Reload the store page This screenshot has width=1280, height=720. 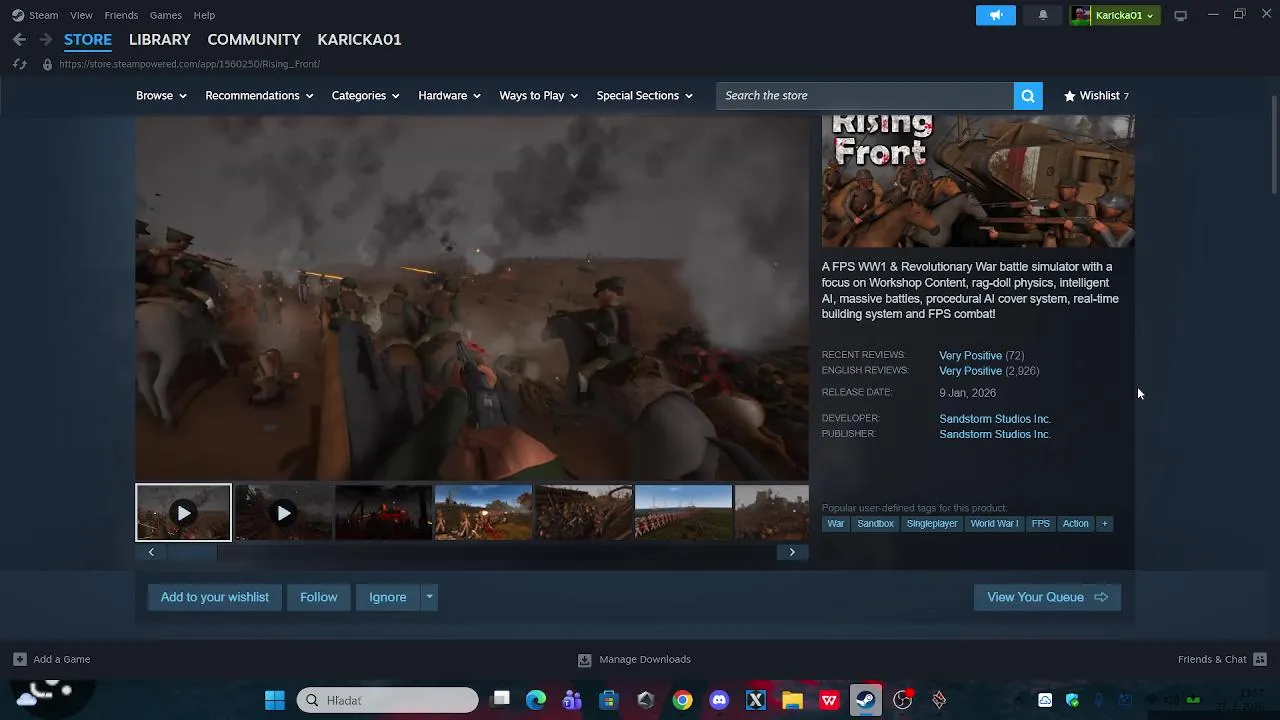pos(19,64)
